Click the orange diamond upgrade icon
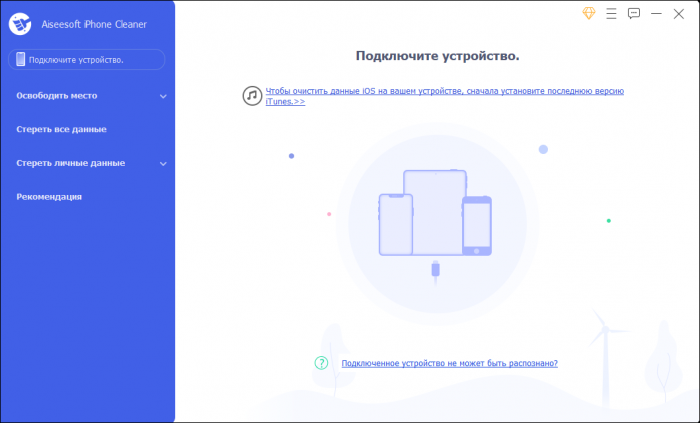This screenshot has height=423, width=700. pyautogui.click(x=589, y=13)
